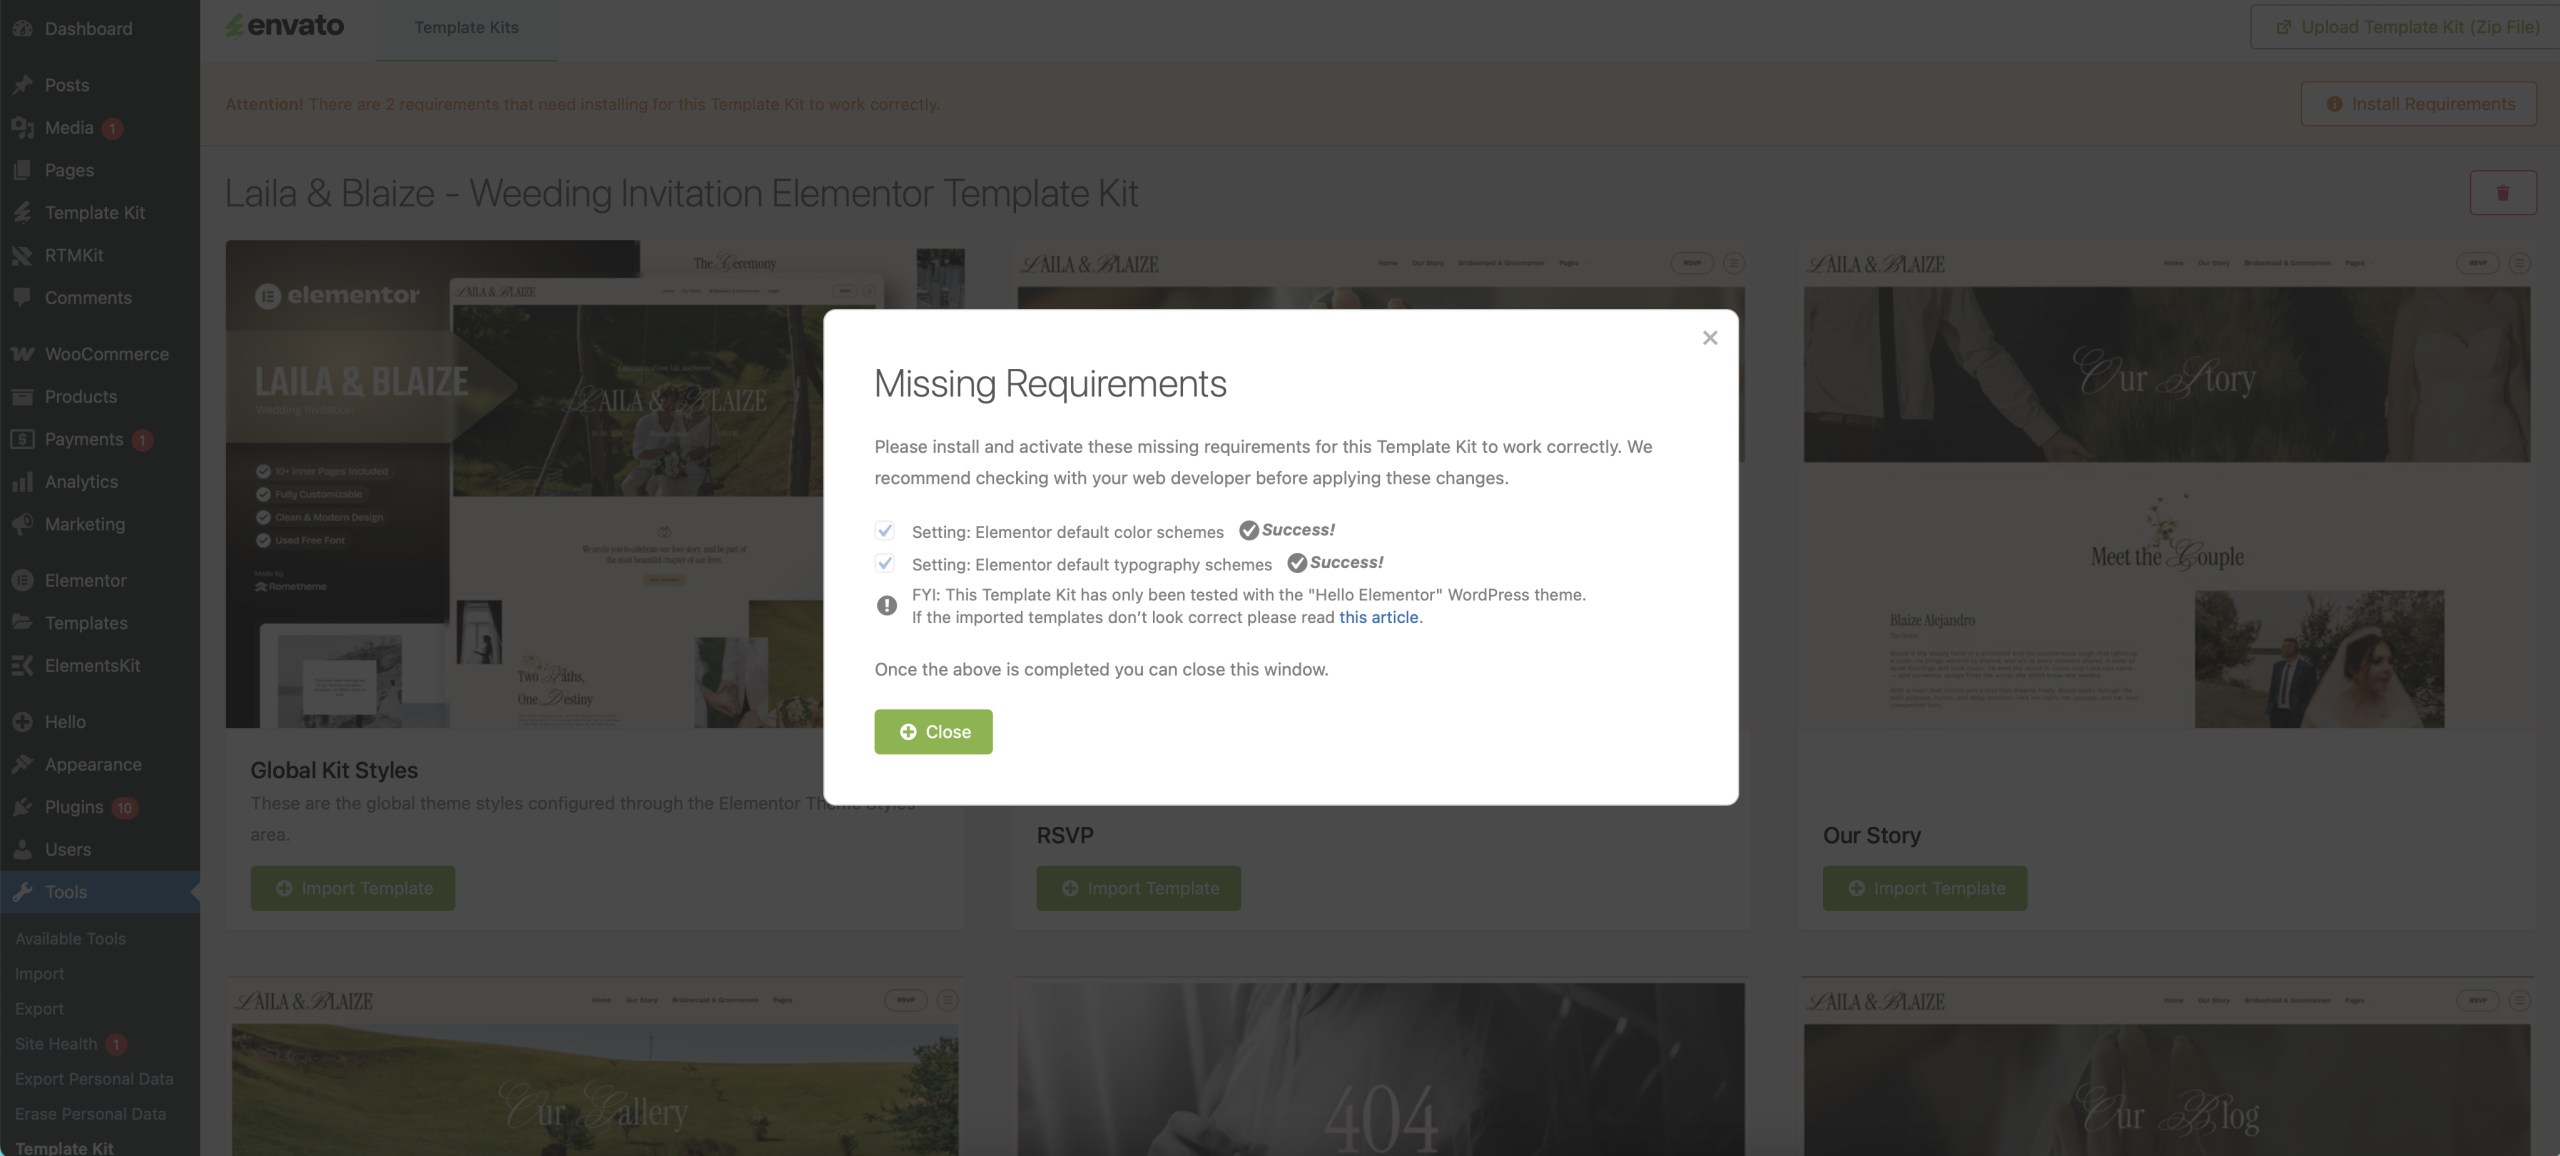Click the Our Blog preview thumbnail

pos(2167,1067)
